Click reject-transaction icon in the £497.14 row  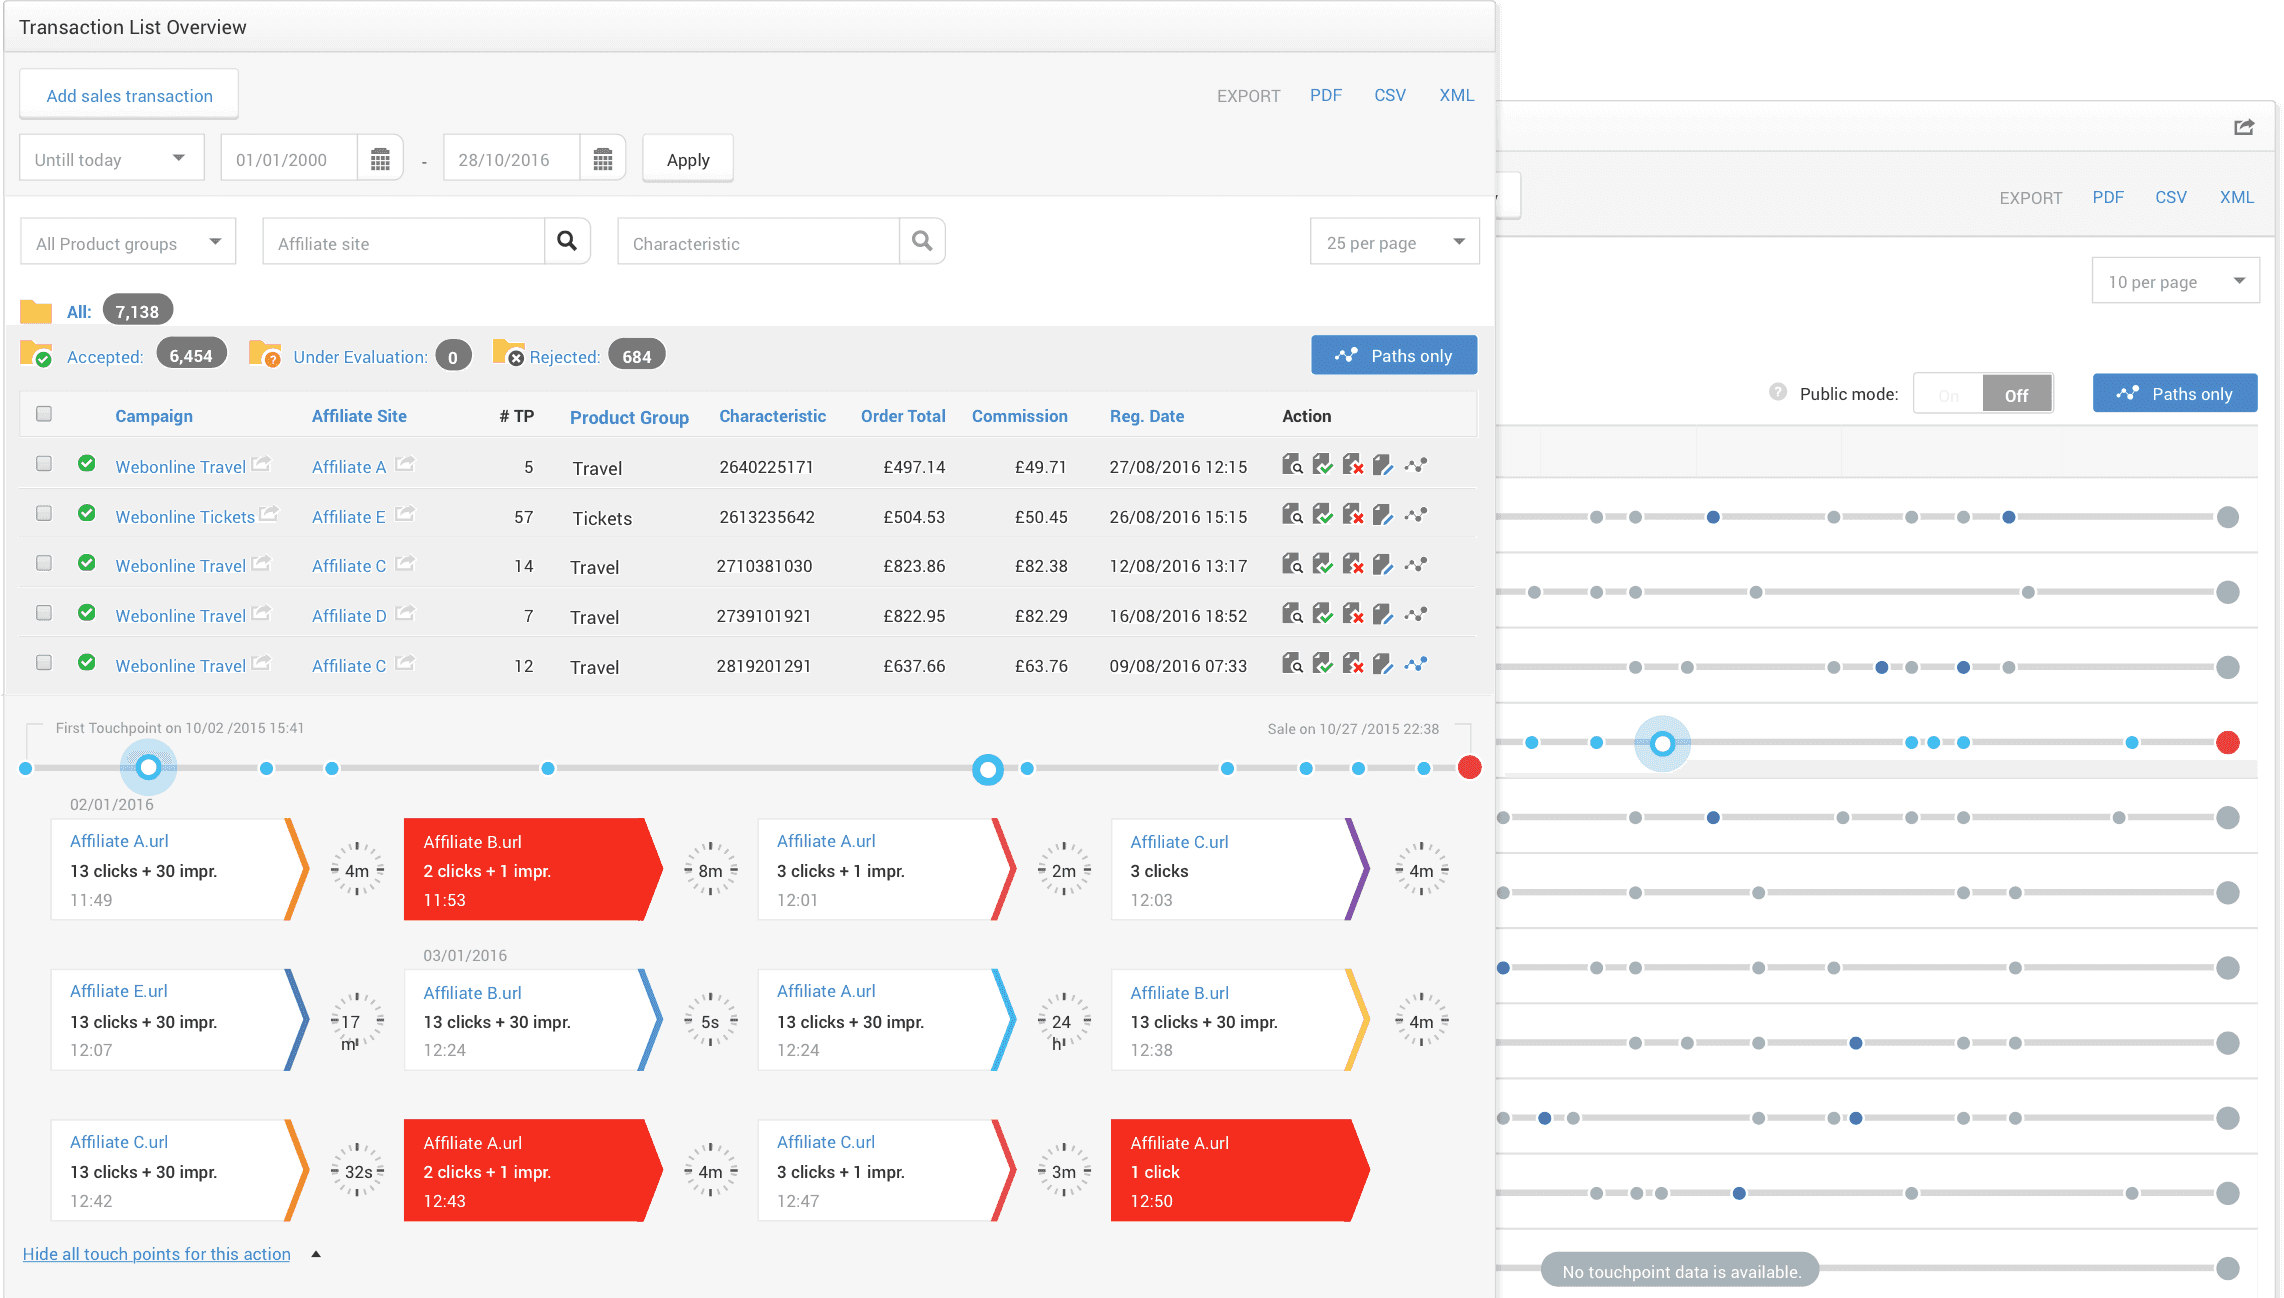[1353, 465]
